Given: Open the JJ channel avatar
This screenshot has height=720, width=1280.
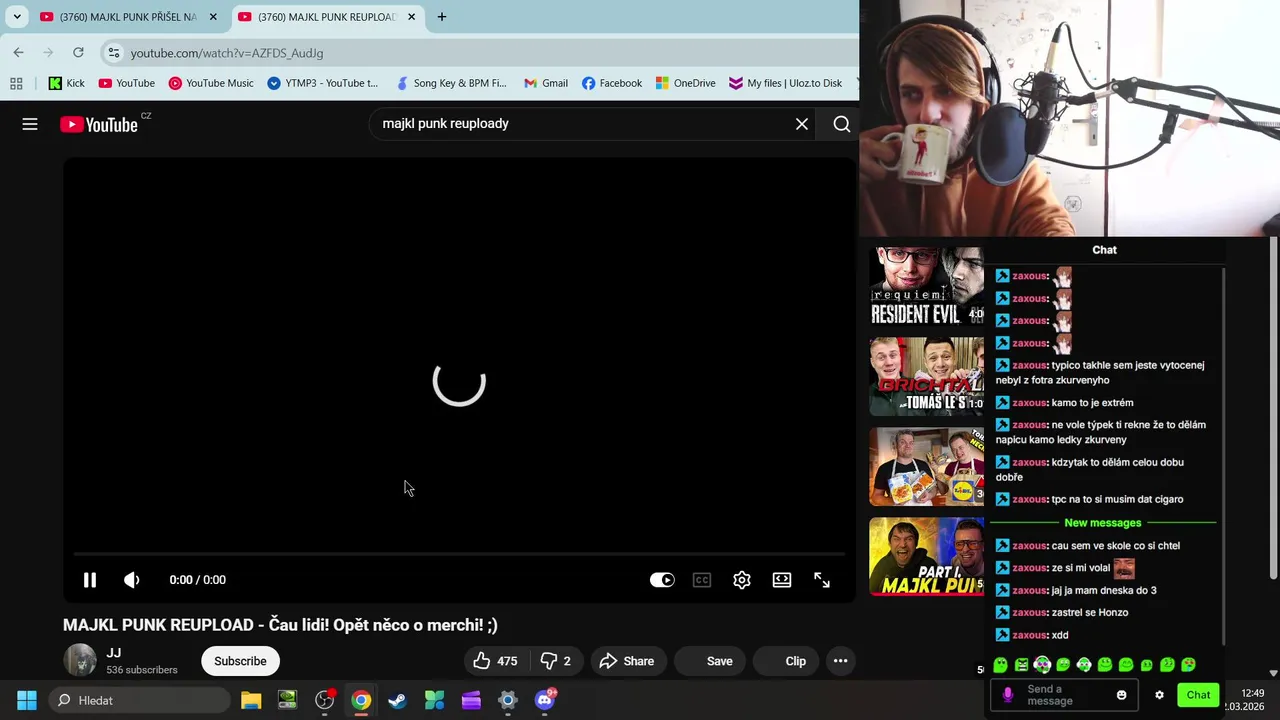Looking at the screenshot, I should click(x=80, y=661).
